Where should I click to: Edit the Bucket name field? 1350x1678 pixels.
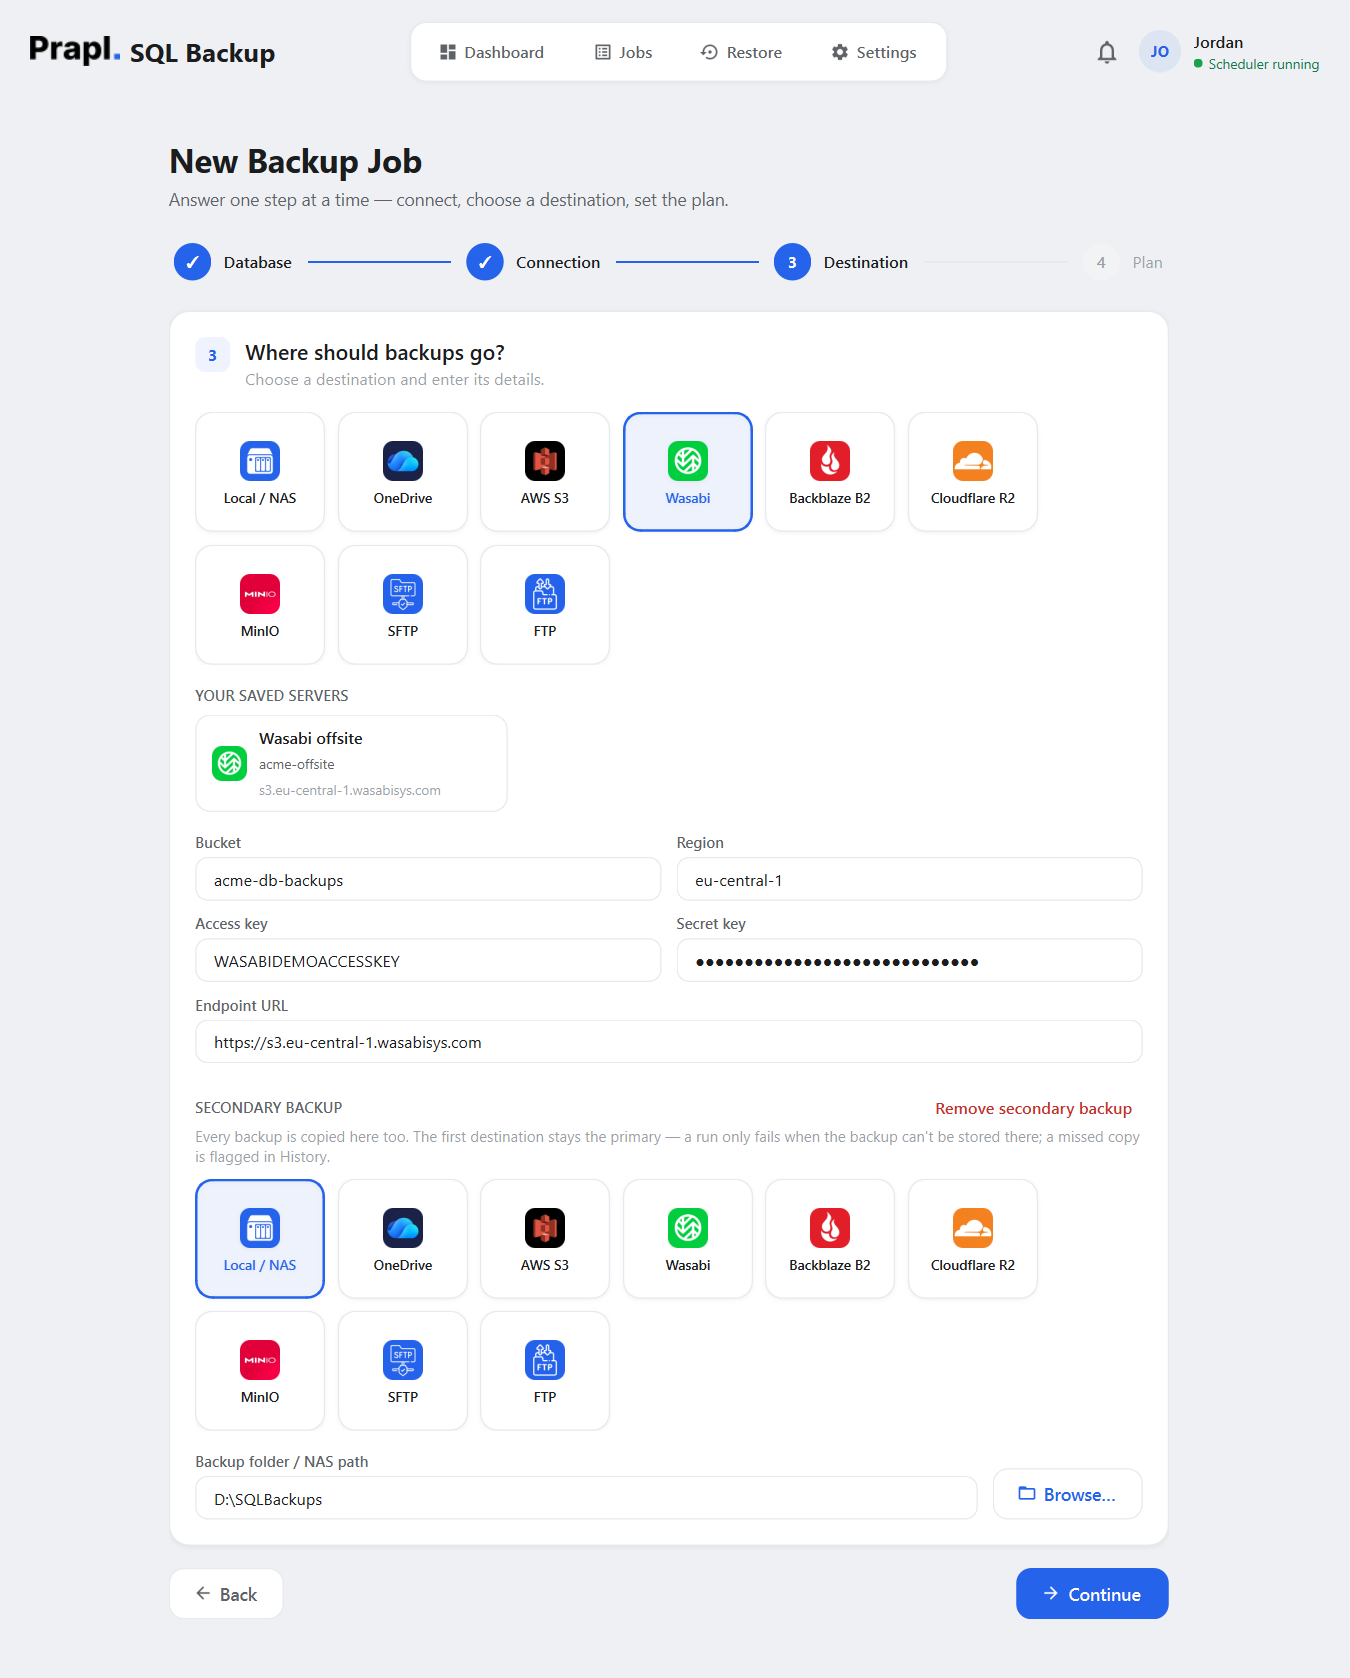[428, 880]
